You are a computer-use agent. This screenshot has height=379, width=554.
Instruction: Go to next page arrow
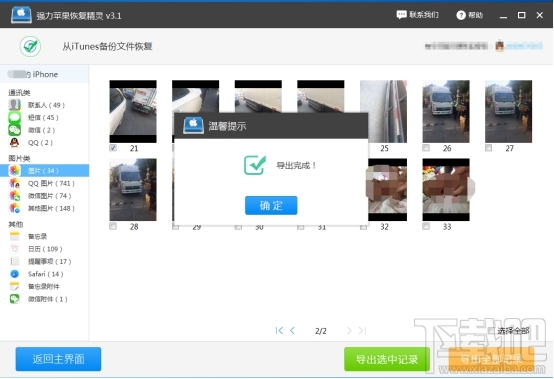point(349,331)
